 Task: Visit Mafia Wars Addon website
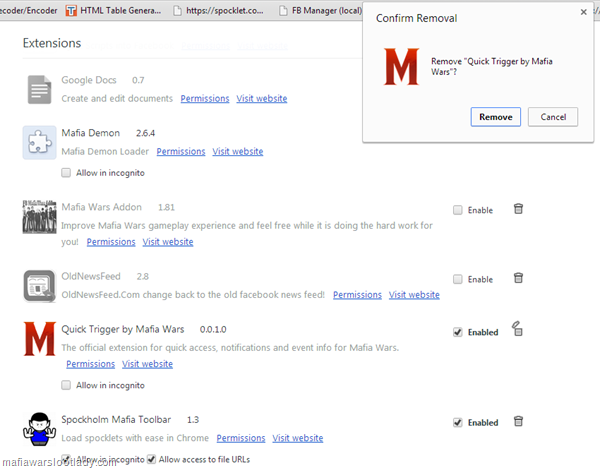(168, 242)
